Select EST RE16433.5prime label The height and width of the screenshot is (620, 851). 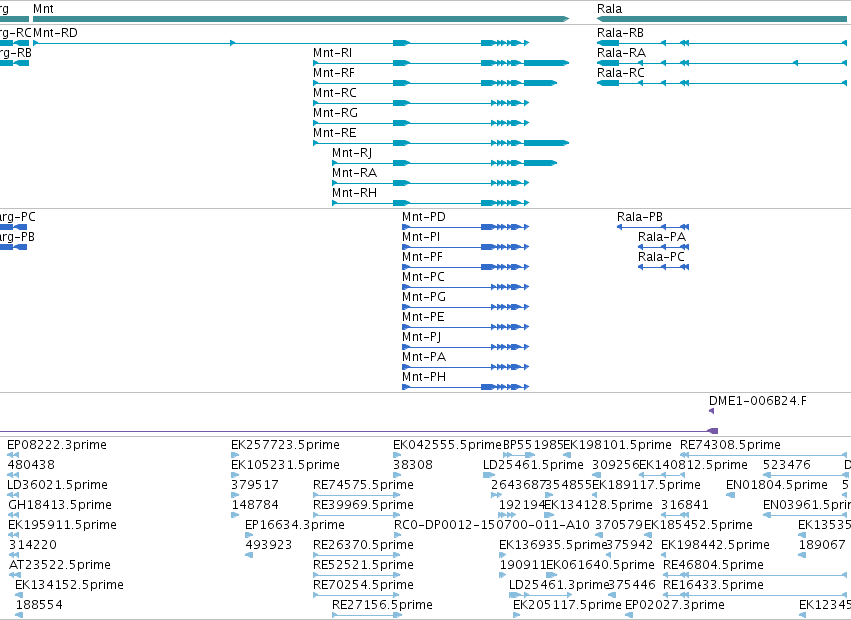[x=714, y=585]
